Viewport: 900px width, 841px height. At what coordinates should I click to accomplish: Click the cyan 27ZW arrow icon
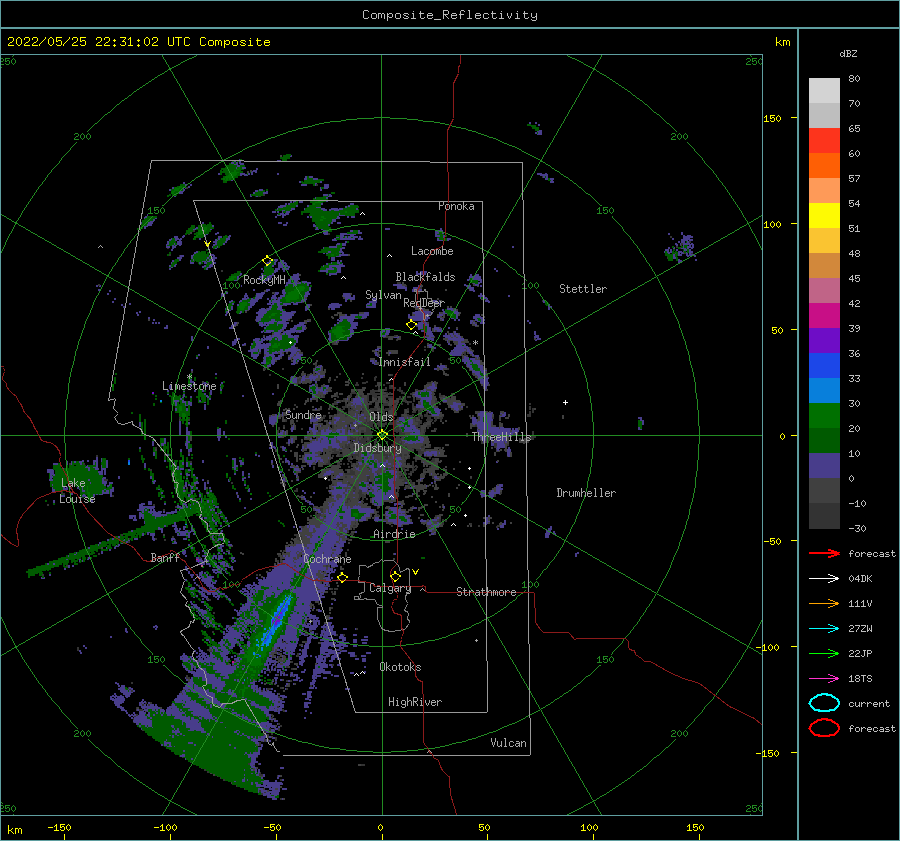point(824,629)
